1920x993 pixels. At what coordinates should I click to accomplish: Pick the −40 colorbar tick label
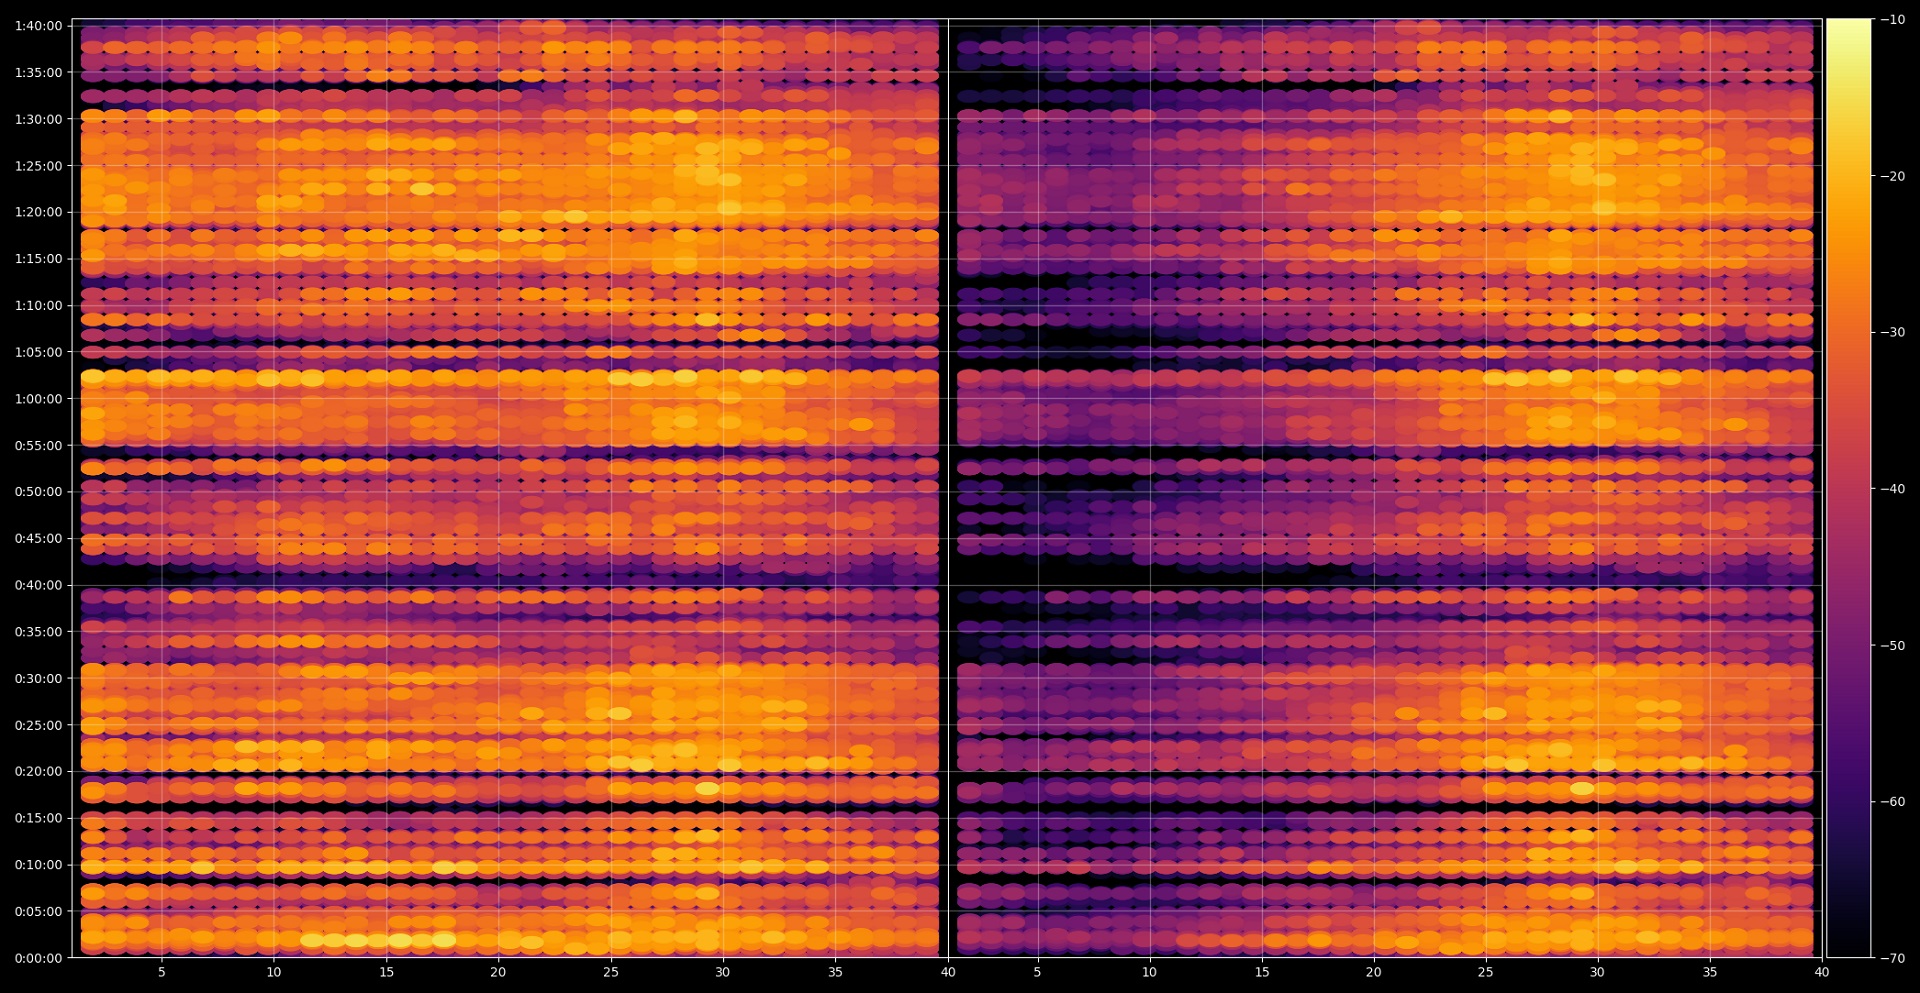pyautogui.click(x=1893, y=489)
